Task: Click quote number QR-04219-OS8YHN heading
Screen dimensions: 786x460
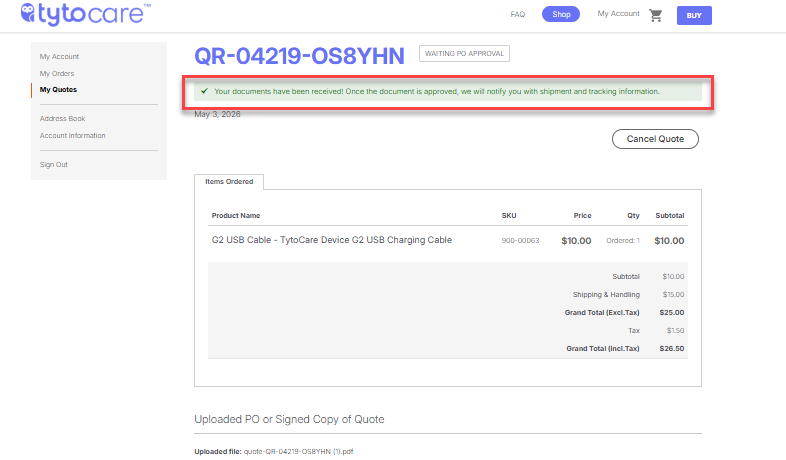Action: click(x=299, y=56)
